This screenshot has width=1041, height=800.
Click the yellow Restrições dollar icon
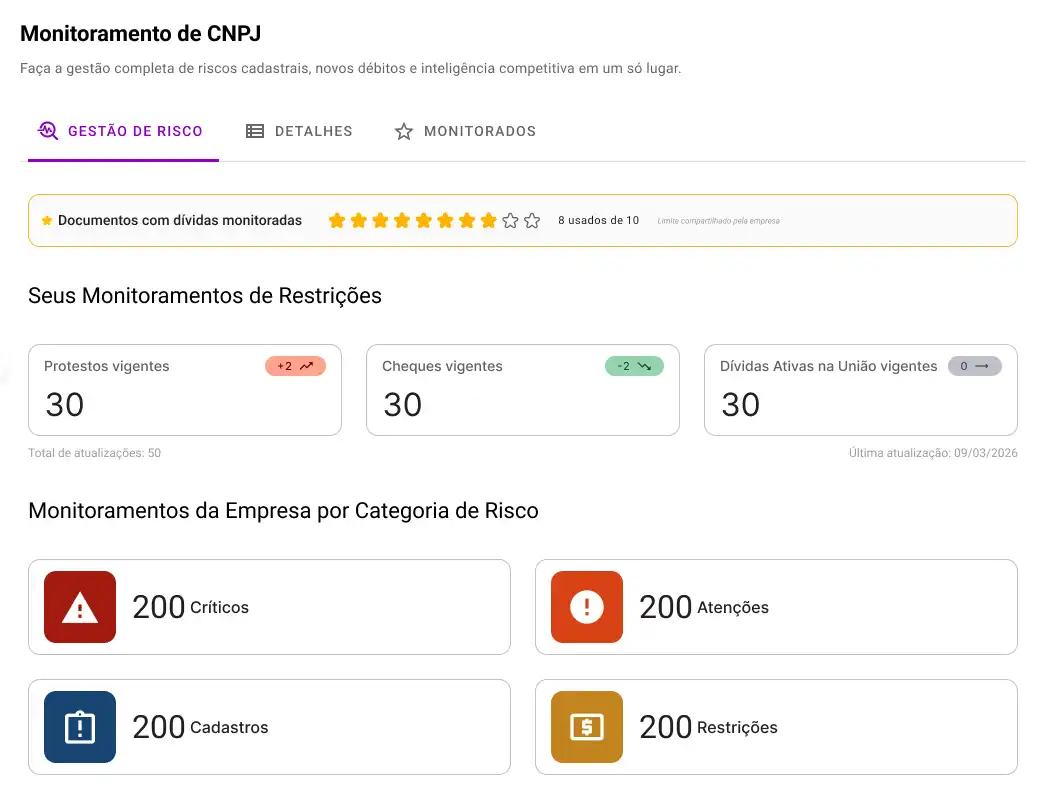click(586, 727)
